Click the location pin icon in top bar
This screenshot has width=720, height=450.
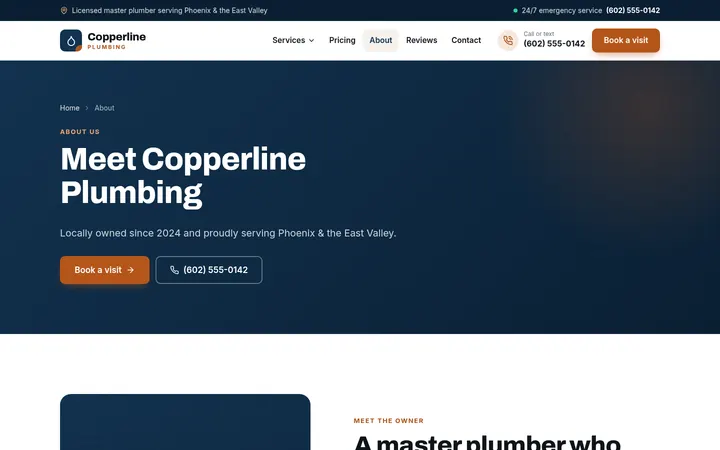[64, 11]
